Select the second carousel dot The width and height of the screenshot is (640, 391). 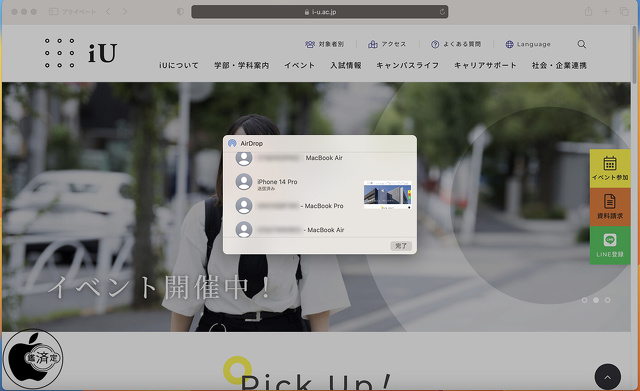[x=596, y=300]
